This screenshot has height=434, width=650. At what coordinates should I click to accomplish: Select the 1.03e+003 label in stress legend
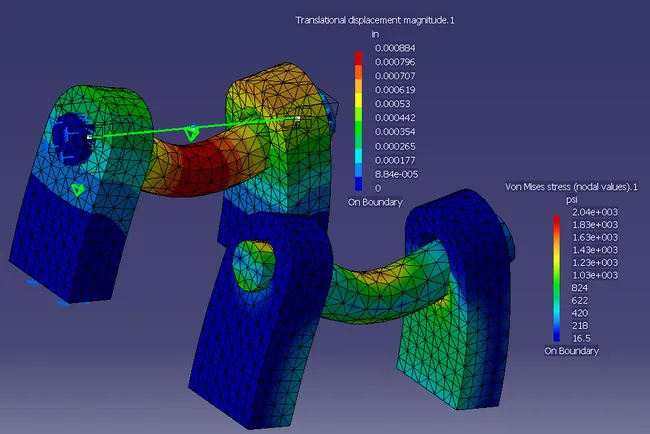(x=589, y=274)
